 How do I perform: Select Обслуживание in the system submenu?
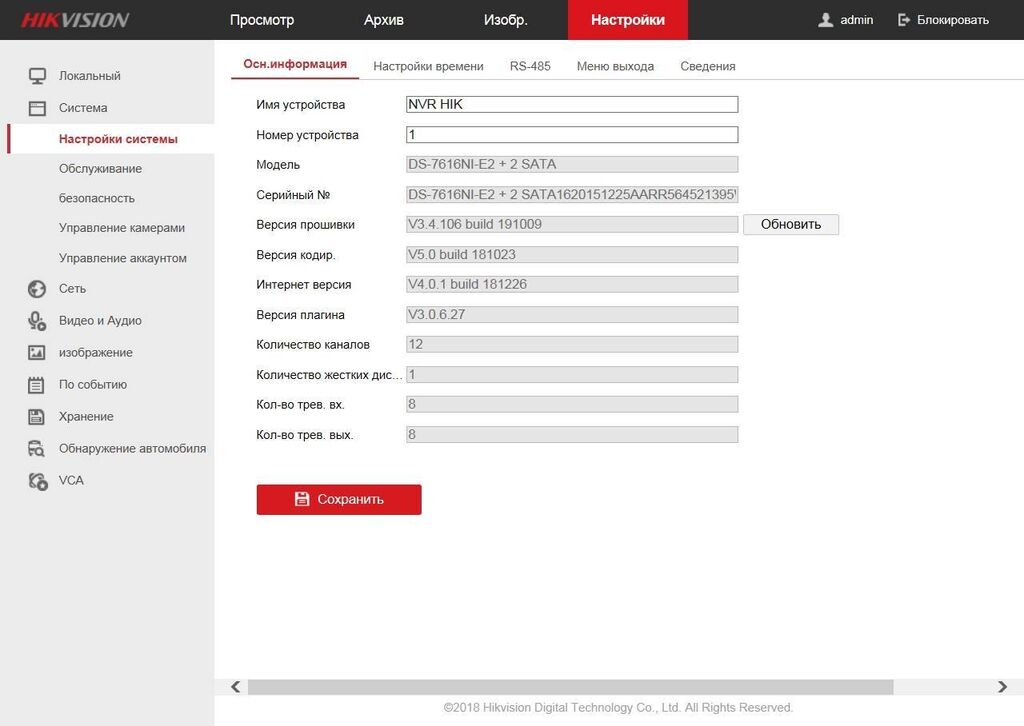coord(100,169)
